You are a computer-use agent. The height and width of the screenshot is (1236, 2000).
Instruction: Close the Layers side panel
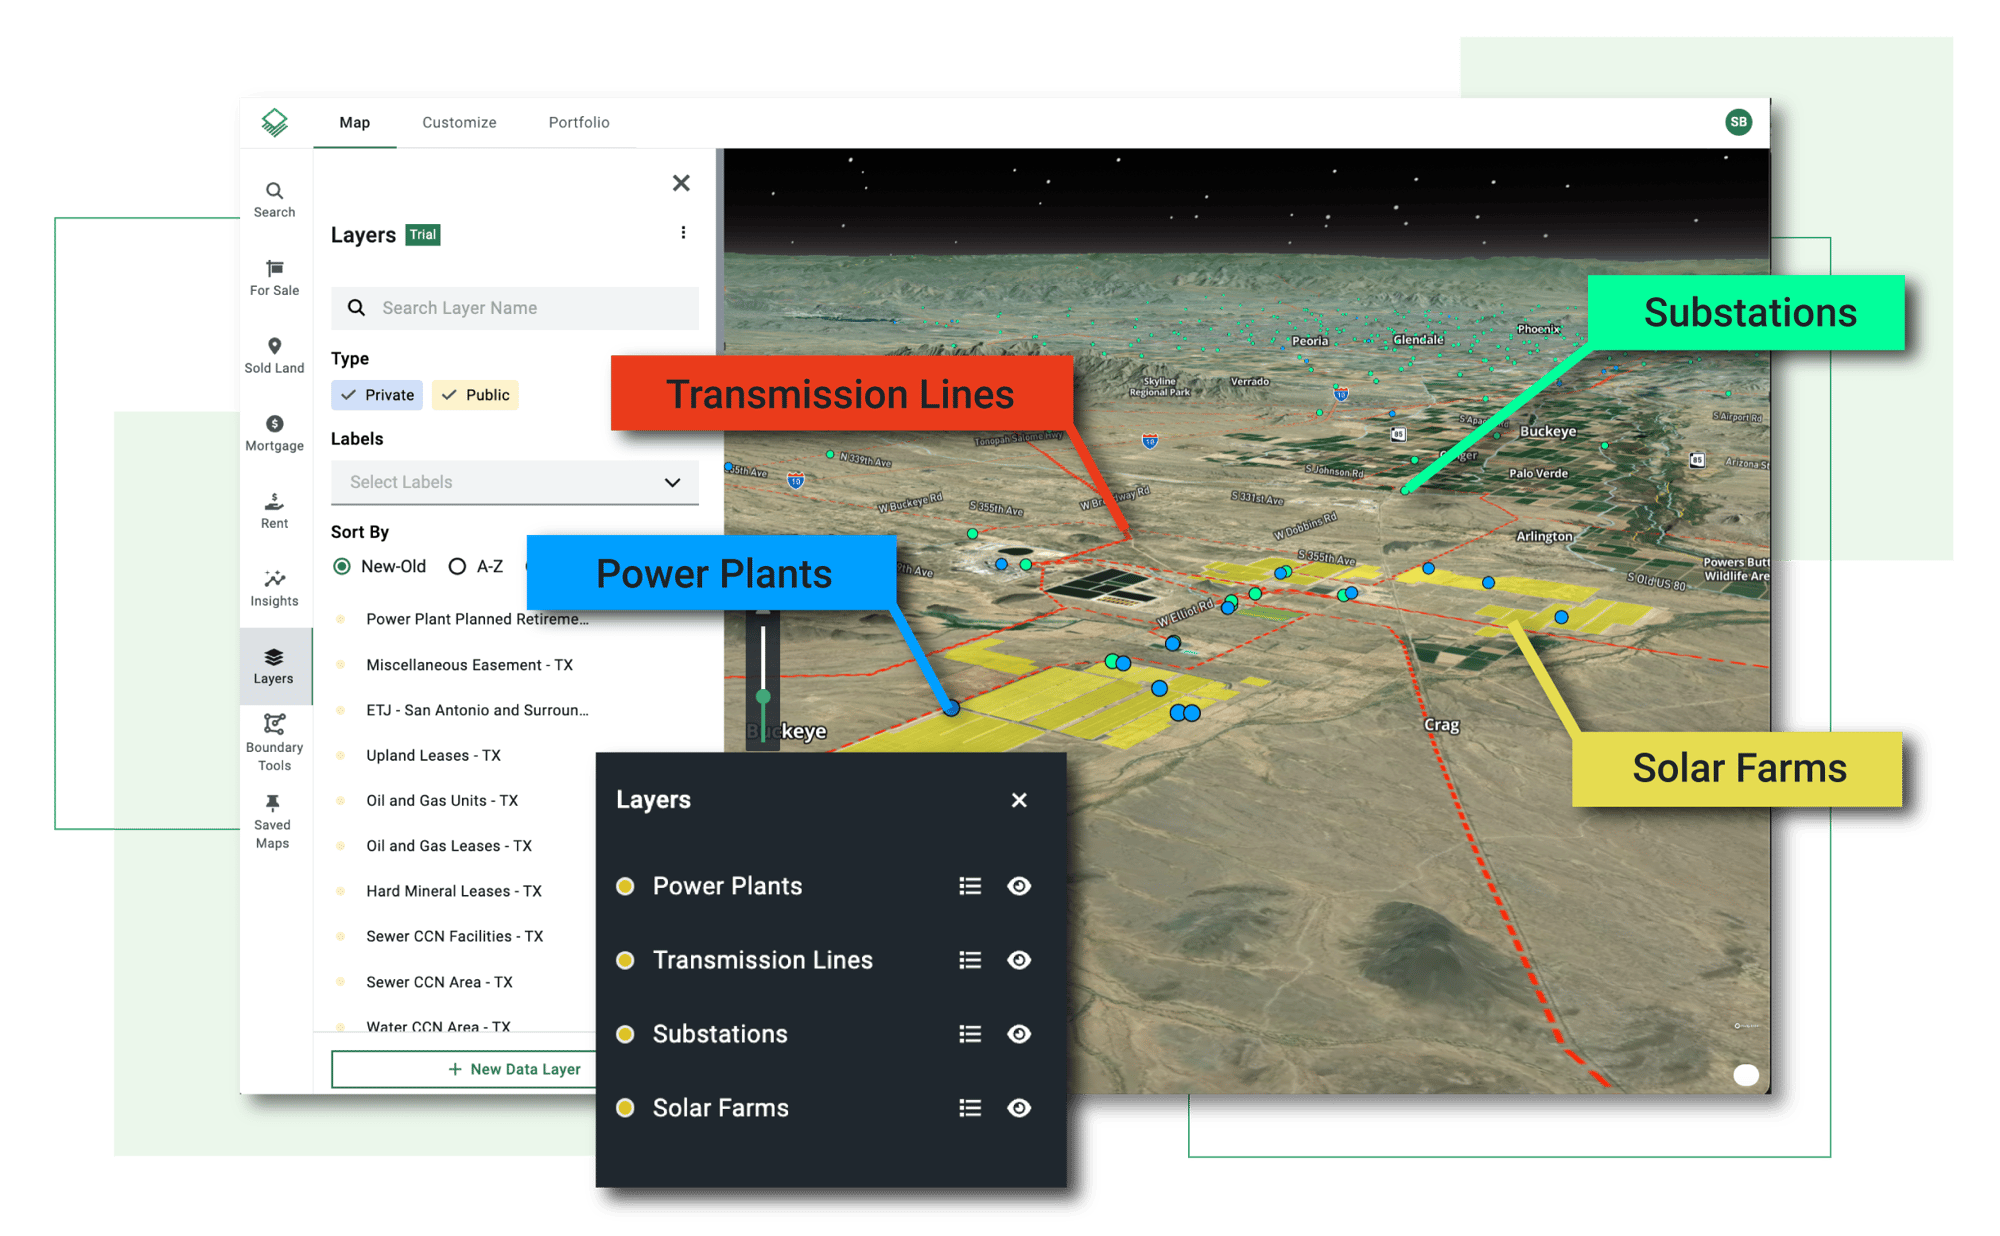[x=681, y=183]
